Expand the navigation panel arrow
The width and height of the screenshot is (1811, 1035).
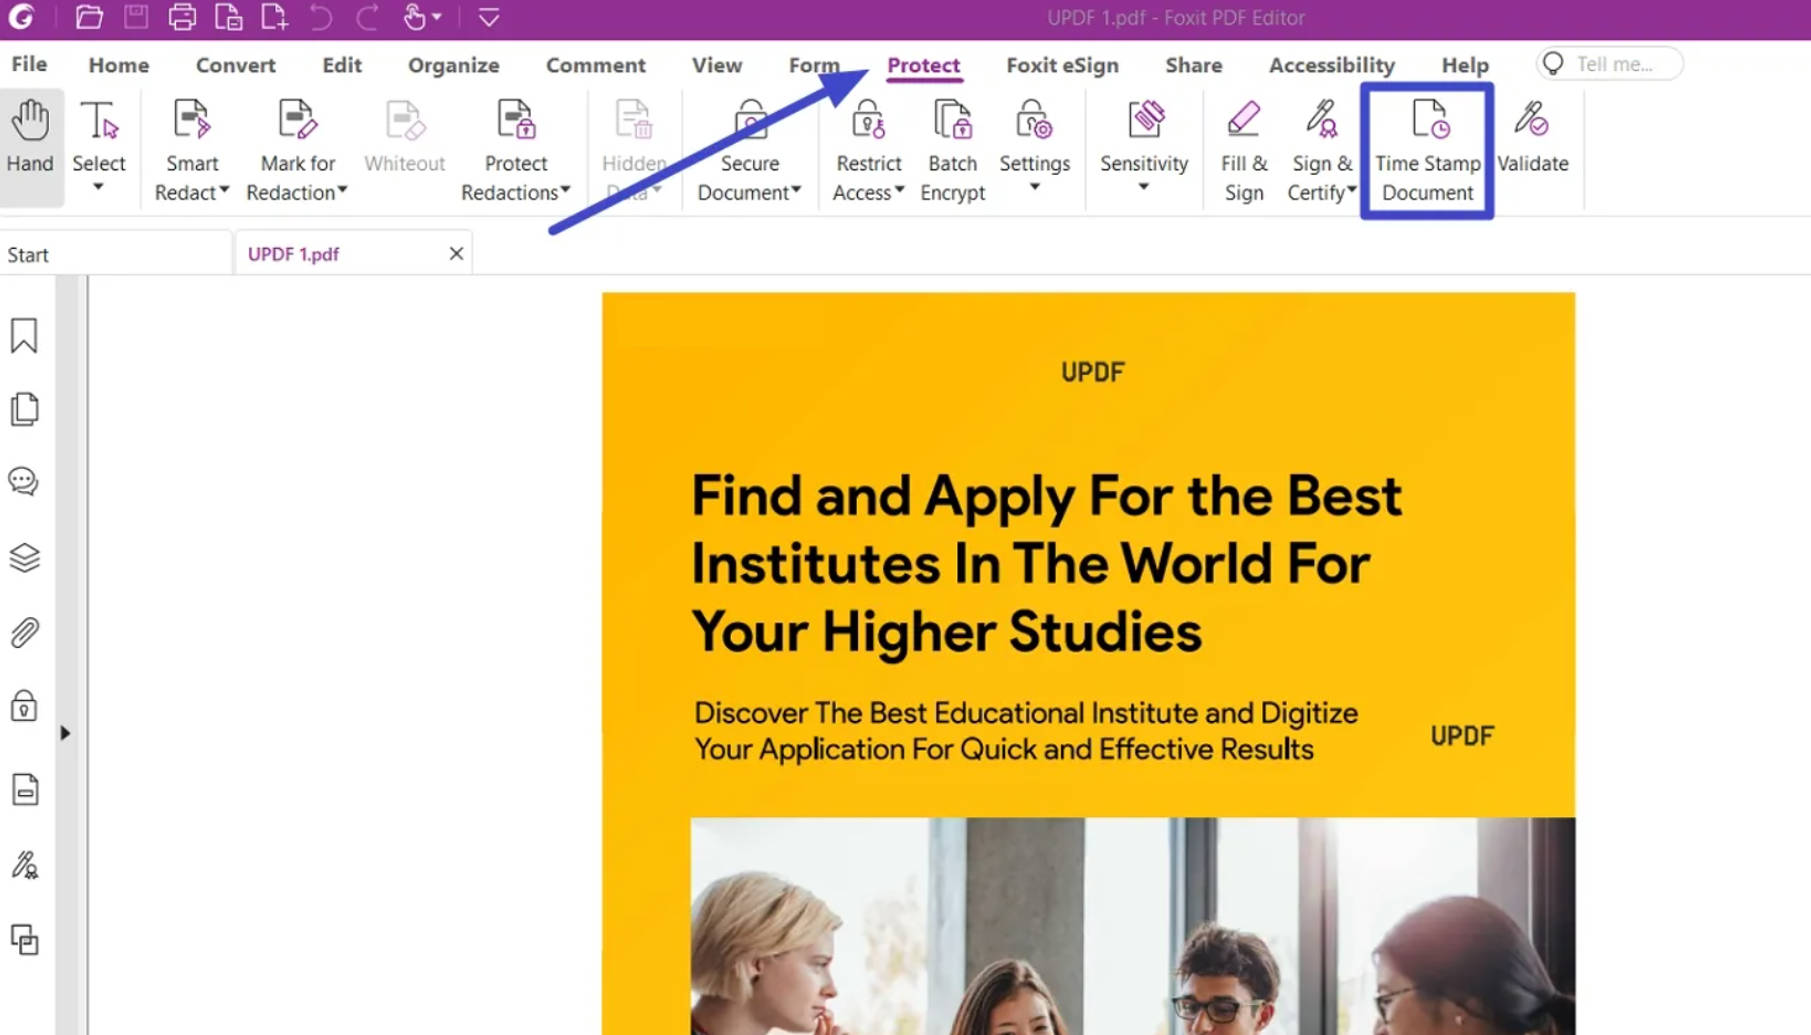click(65, 733)
